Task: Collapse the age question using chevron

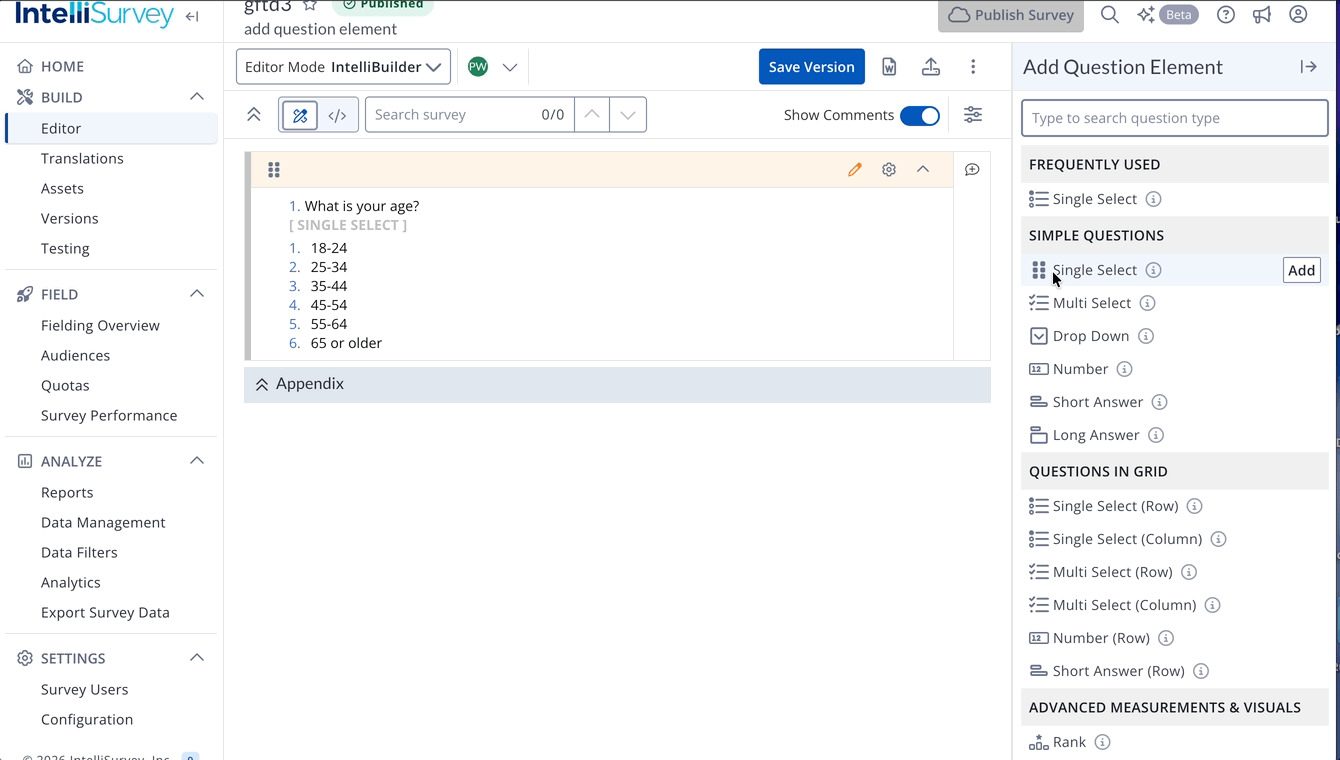Action: coord(923,170)
